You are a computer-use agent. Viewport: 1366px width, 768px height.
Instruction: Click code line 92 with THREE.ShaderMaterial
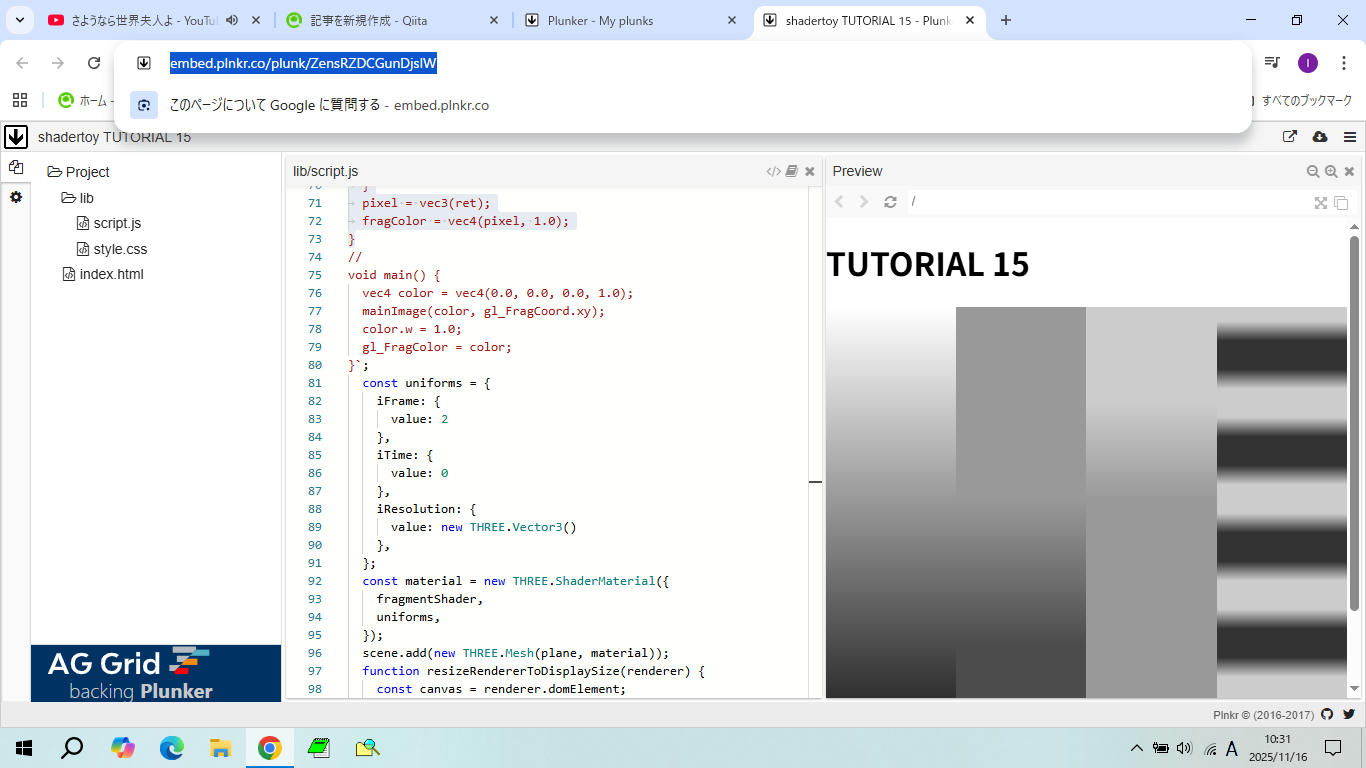click(x=515, y=581)
